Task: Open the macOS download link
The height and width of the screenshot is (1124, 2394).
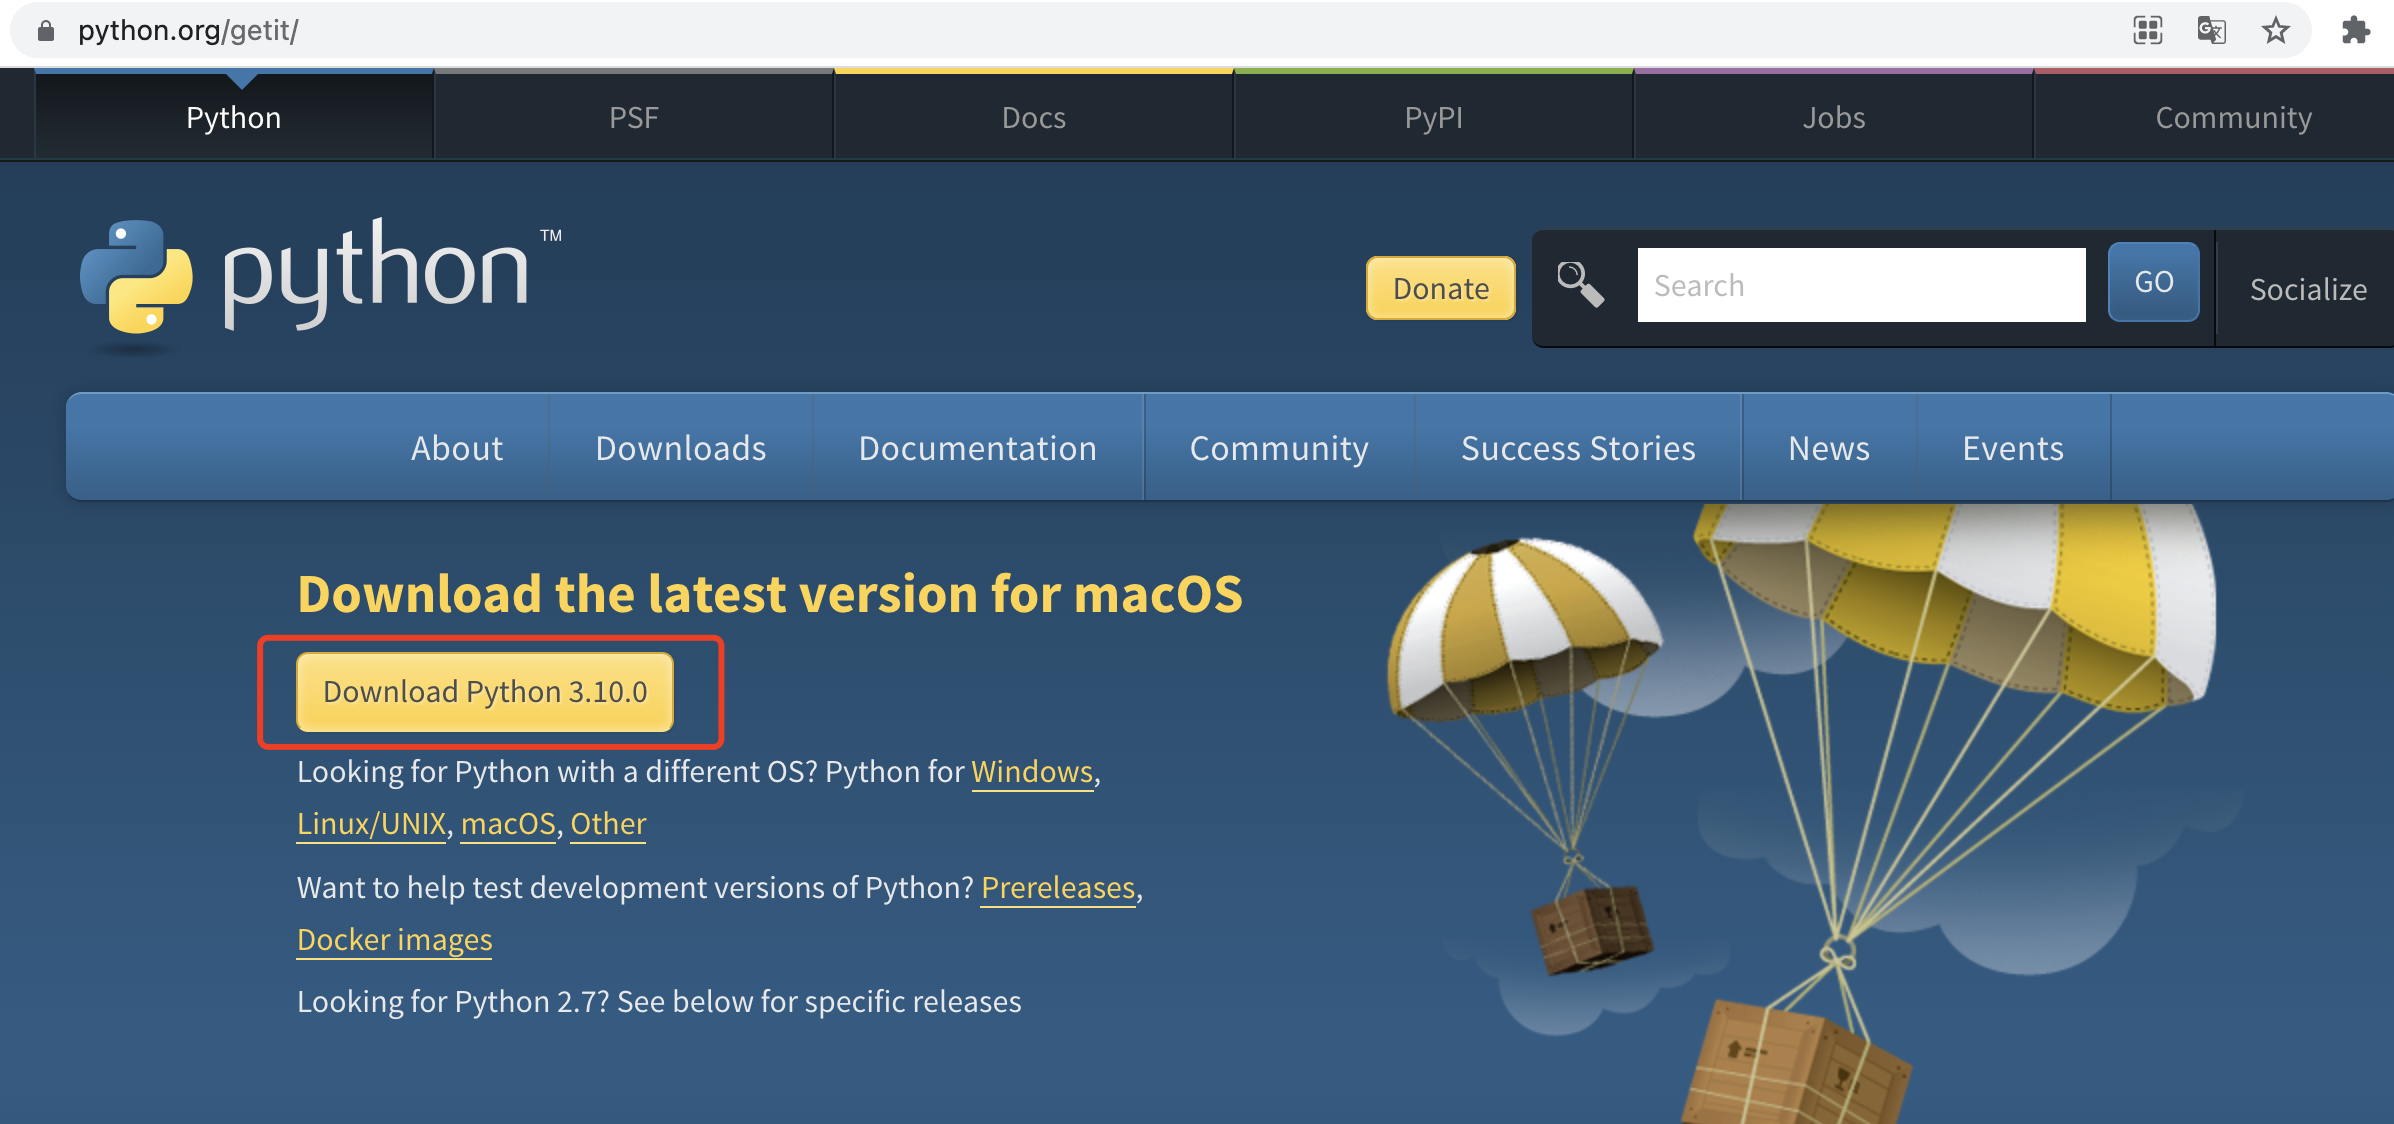Action: (x=508, y=824)
